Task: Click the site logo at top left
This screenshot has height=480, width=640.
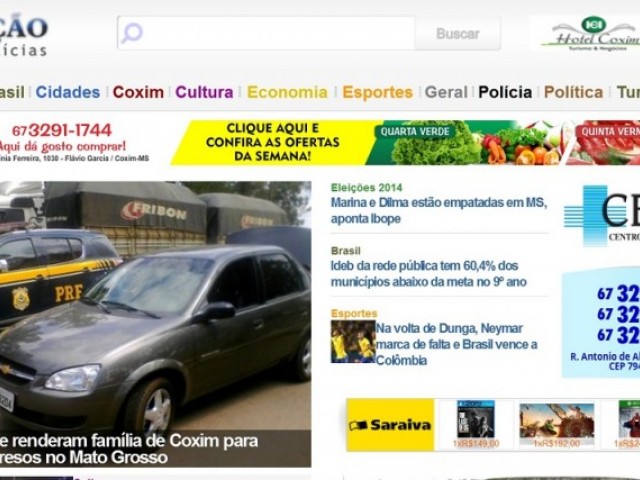Action: pyautogui.click(x=24, y=36)
